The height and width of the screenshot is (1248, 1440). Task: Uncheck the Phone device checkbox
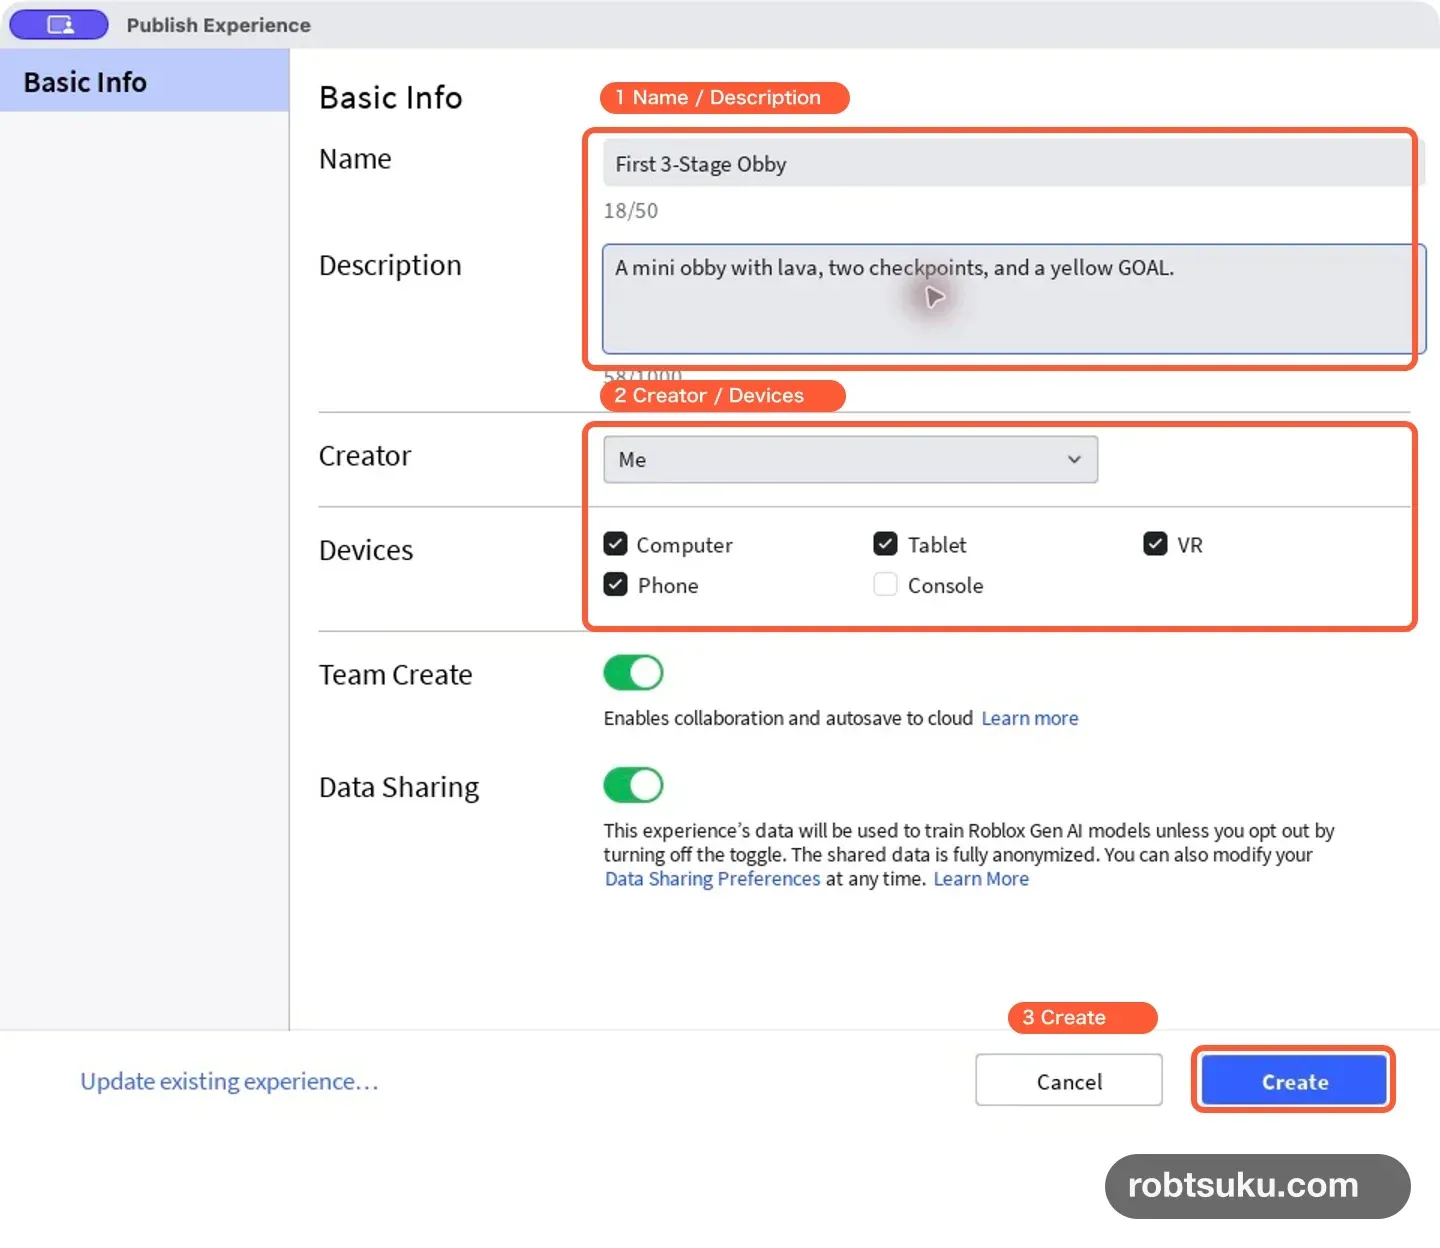tap(615, 584)
